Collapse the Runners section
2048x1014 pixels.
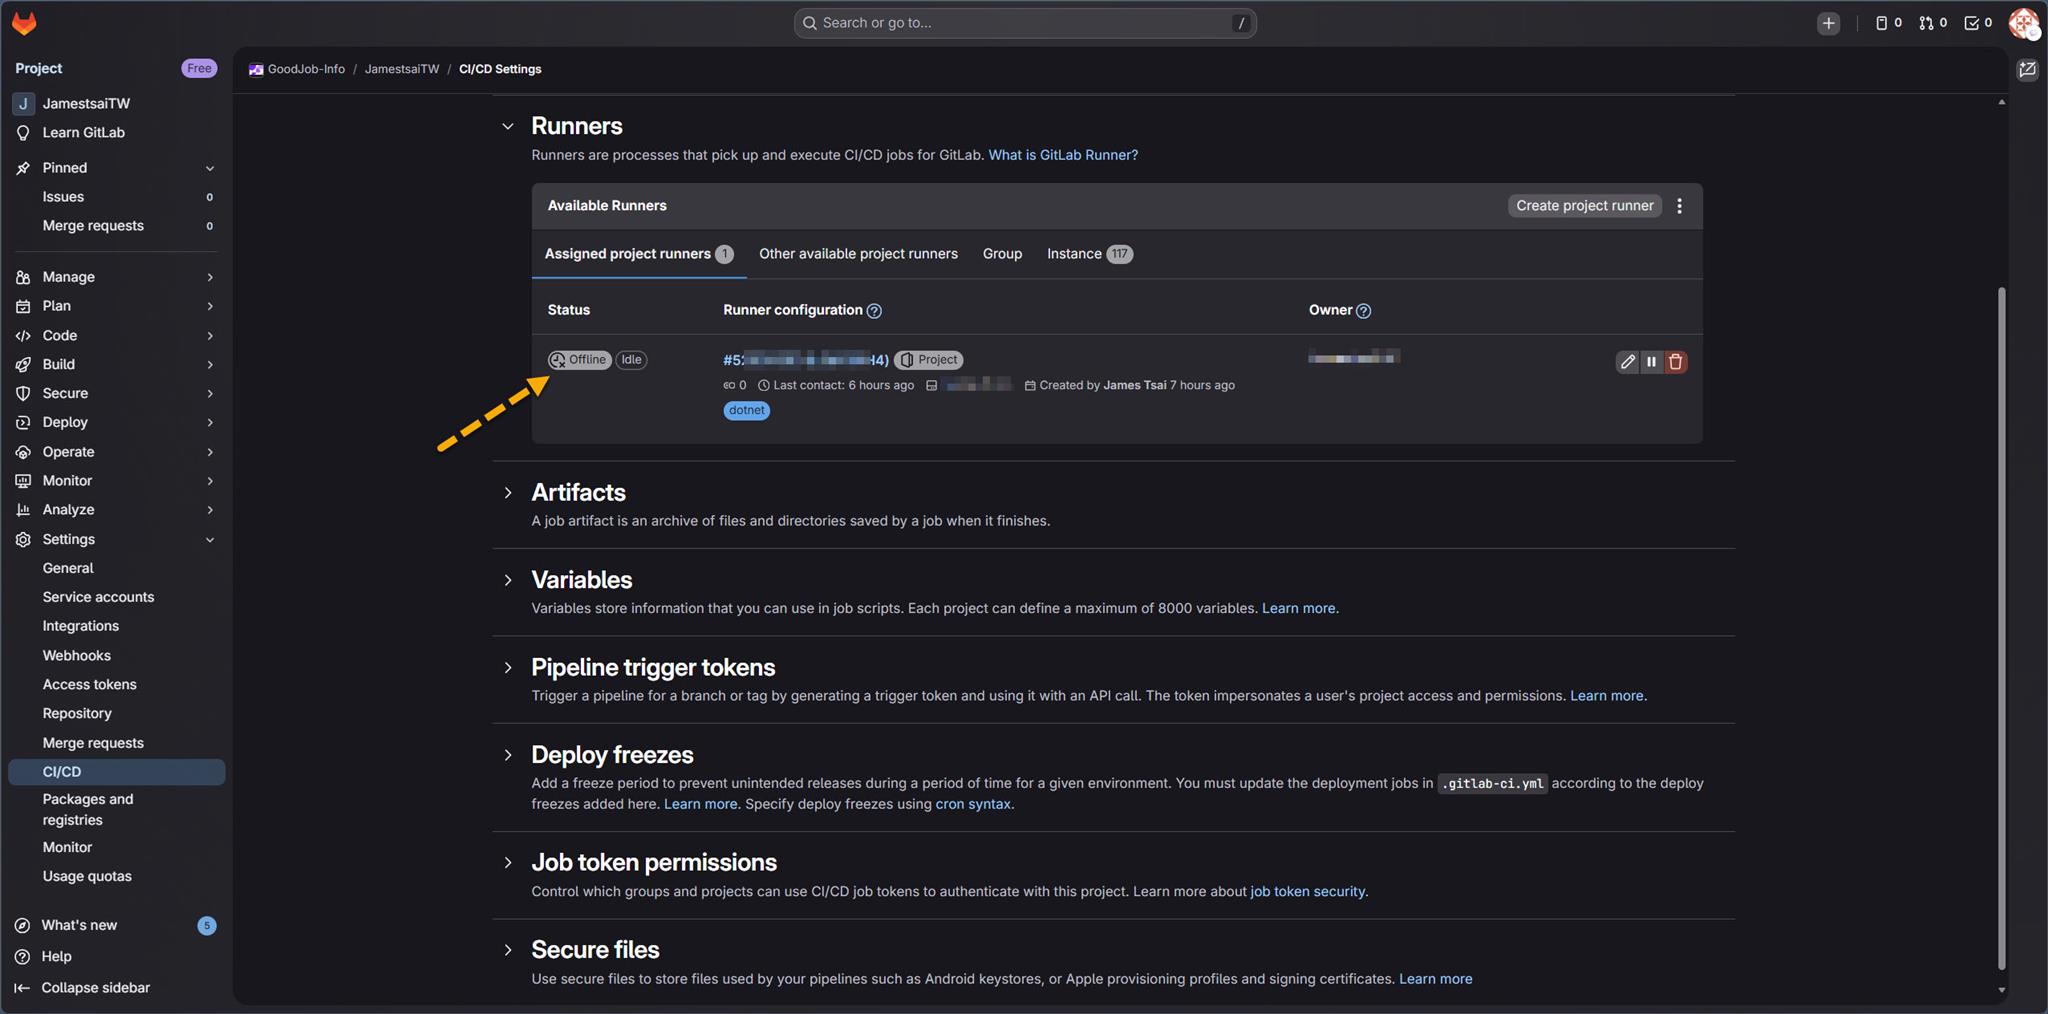[x=508, y=127]
